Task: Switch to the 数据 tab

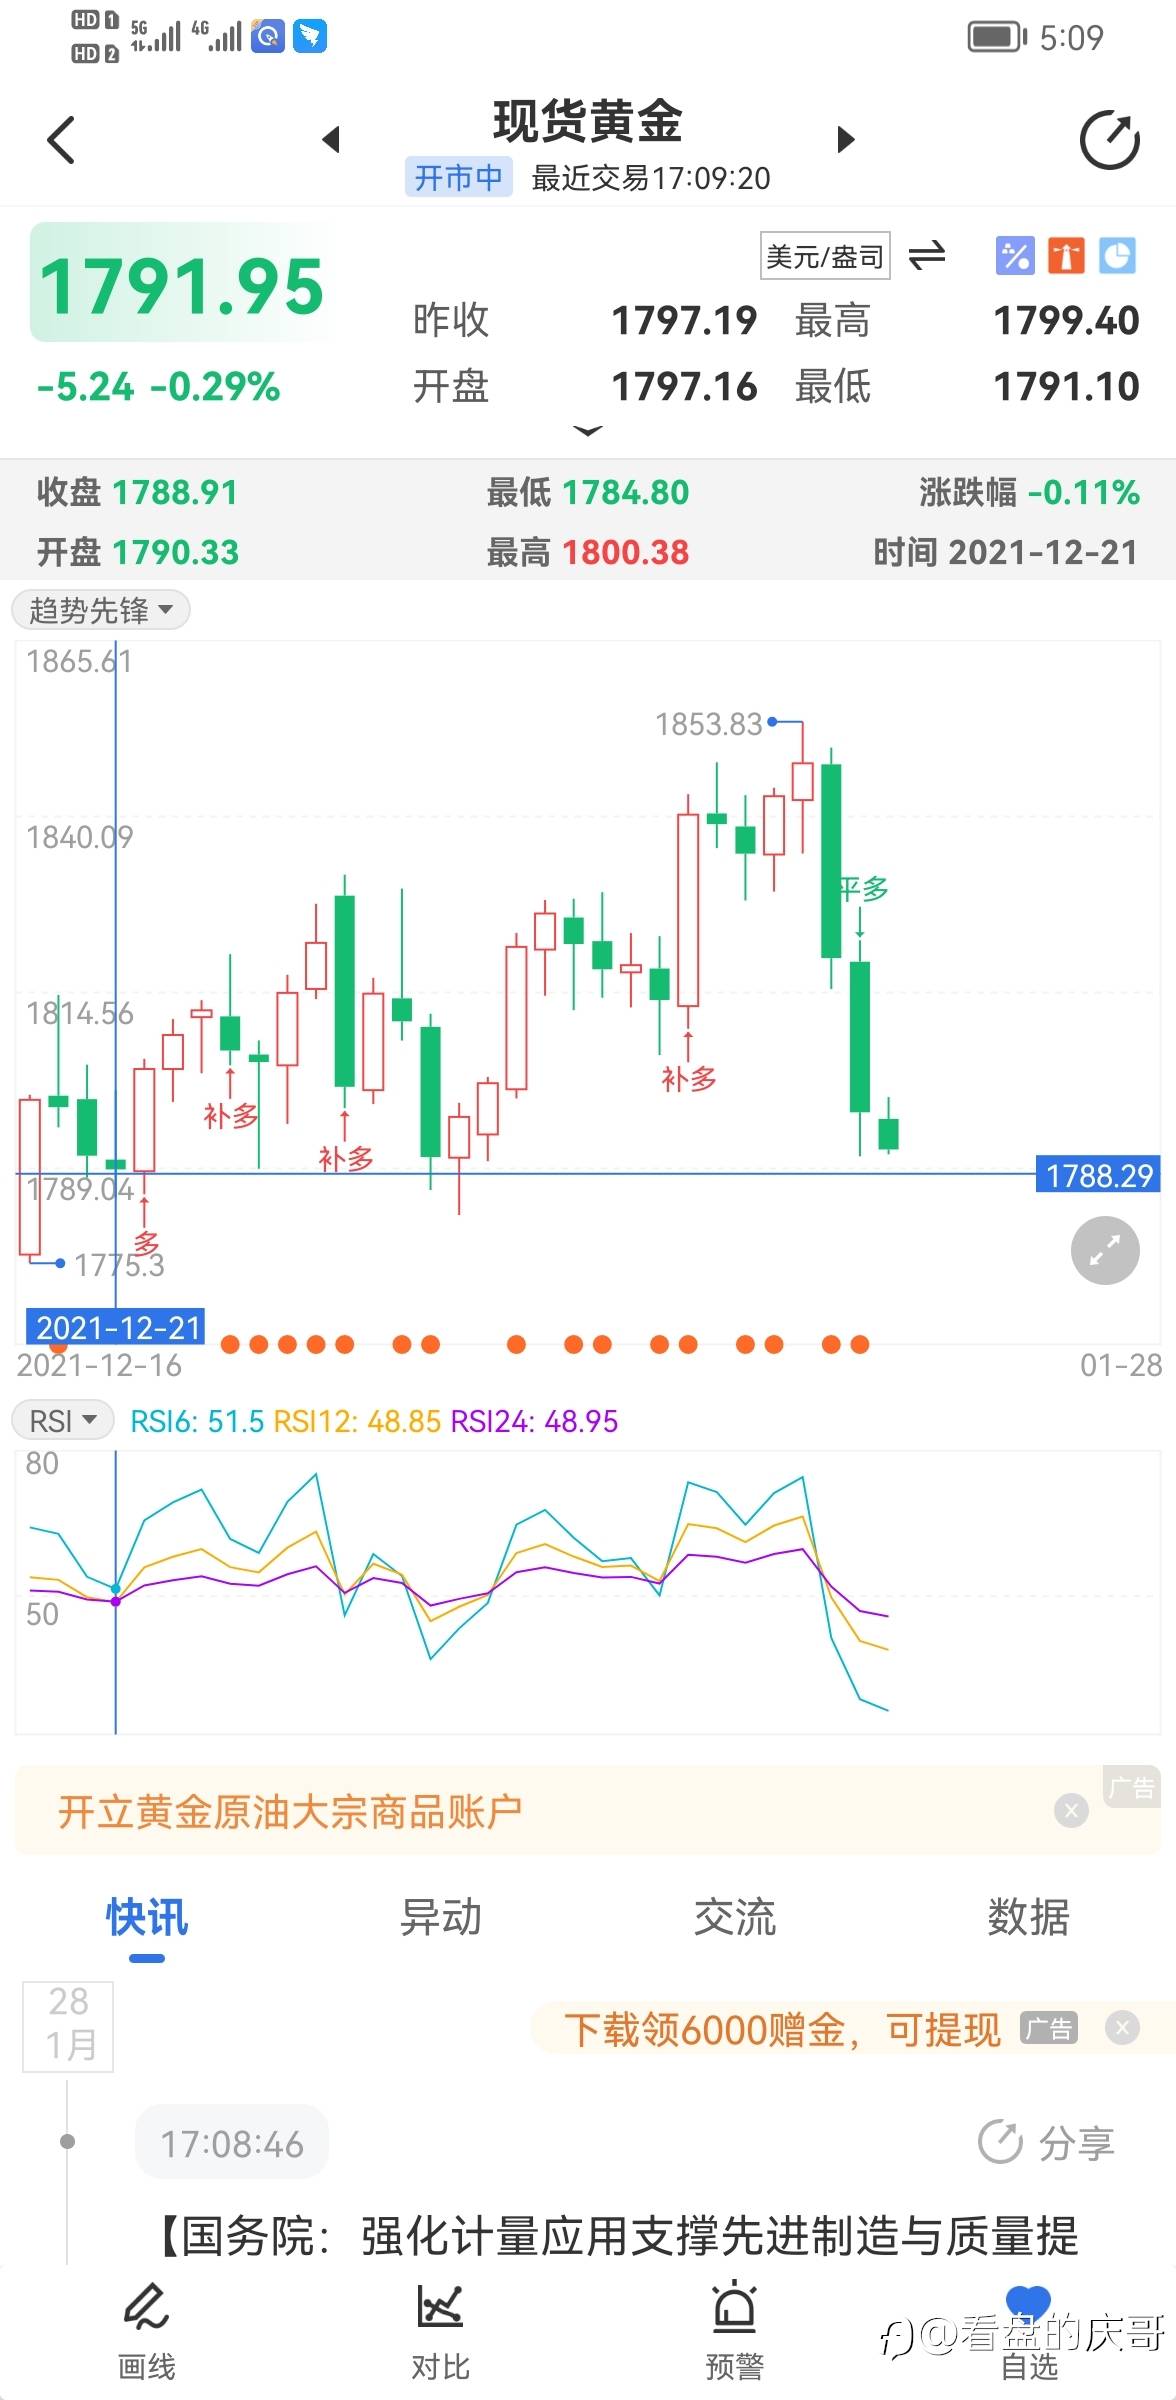Action: [x=1028, y=1918]
